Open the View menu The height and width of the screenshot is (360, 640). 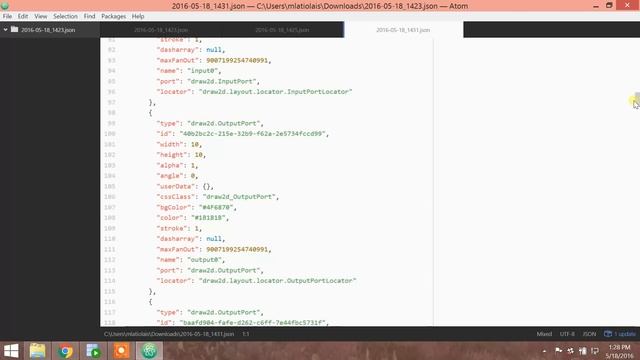click(x=40, y=16)
